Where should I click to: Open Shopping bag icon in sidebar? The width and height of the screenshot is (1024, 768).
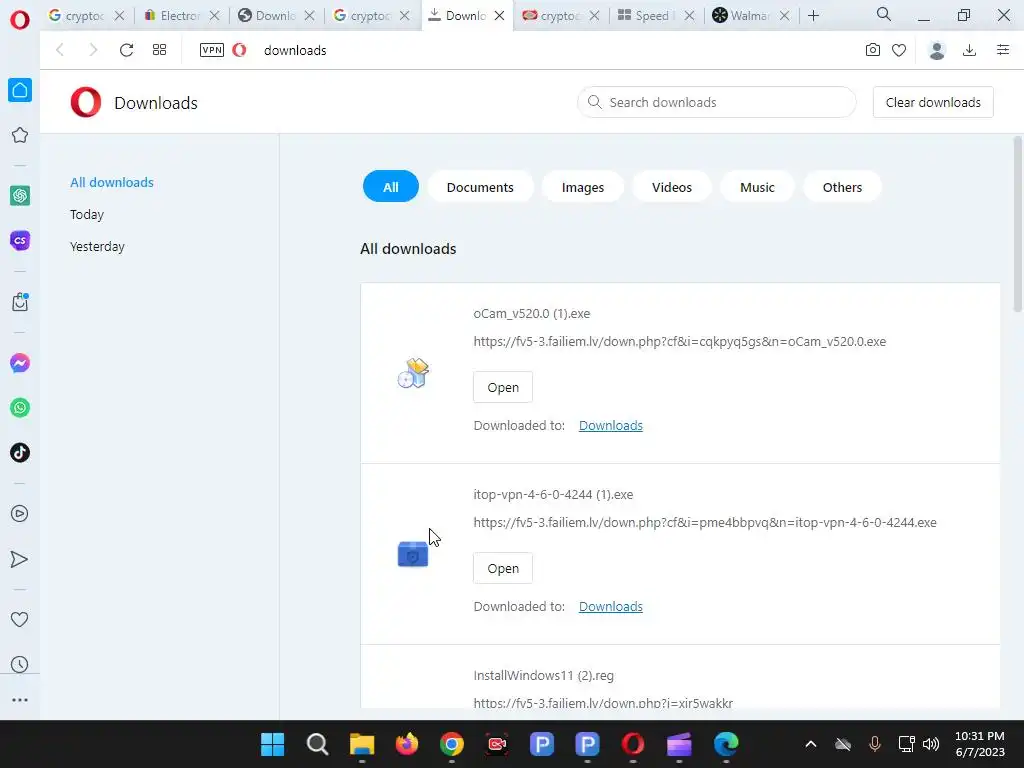click(x=20, y=302)
